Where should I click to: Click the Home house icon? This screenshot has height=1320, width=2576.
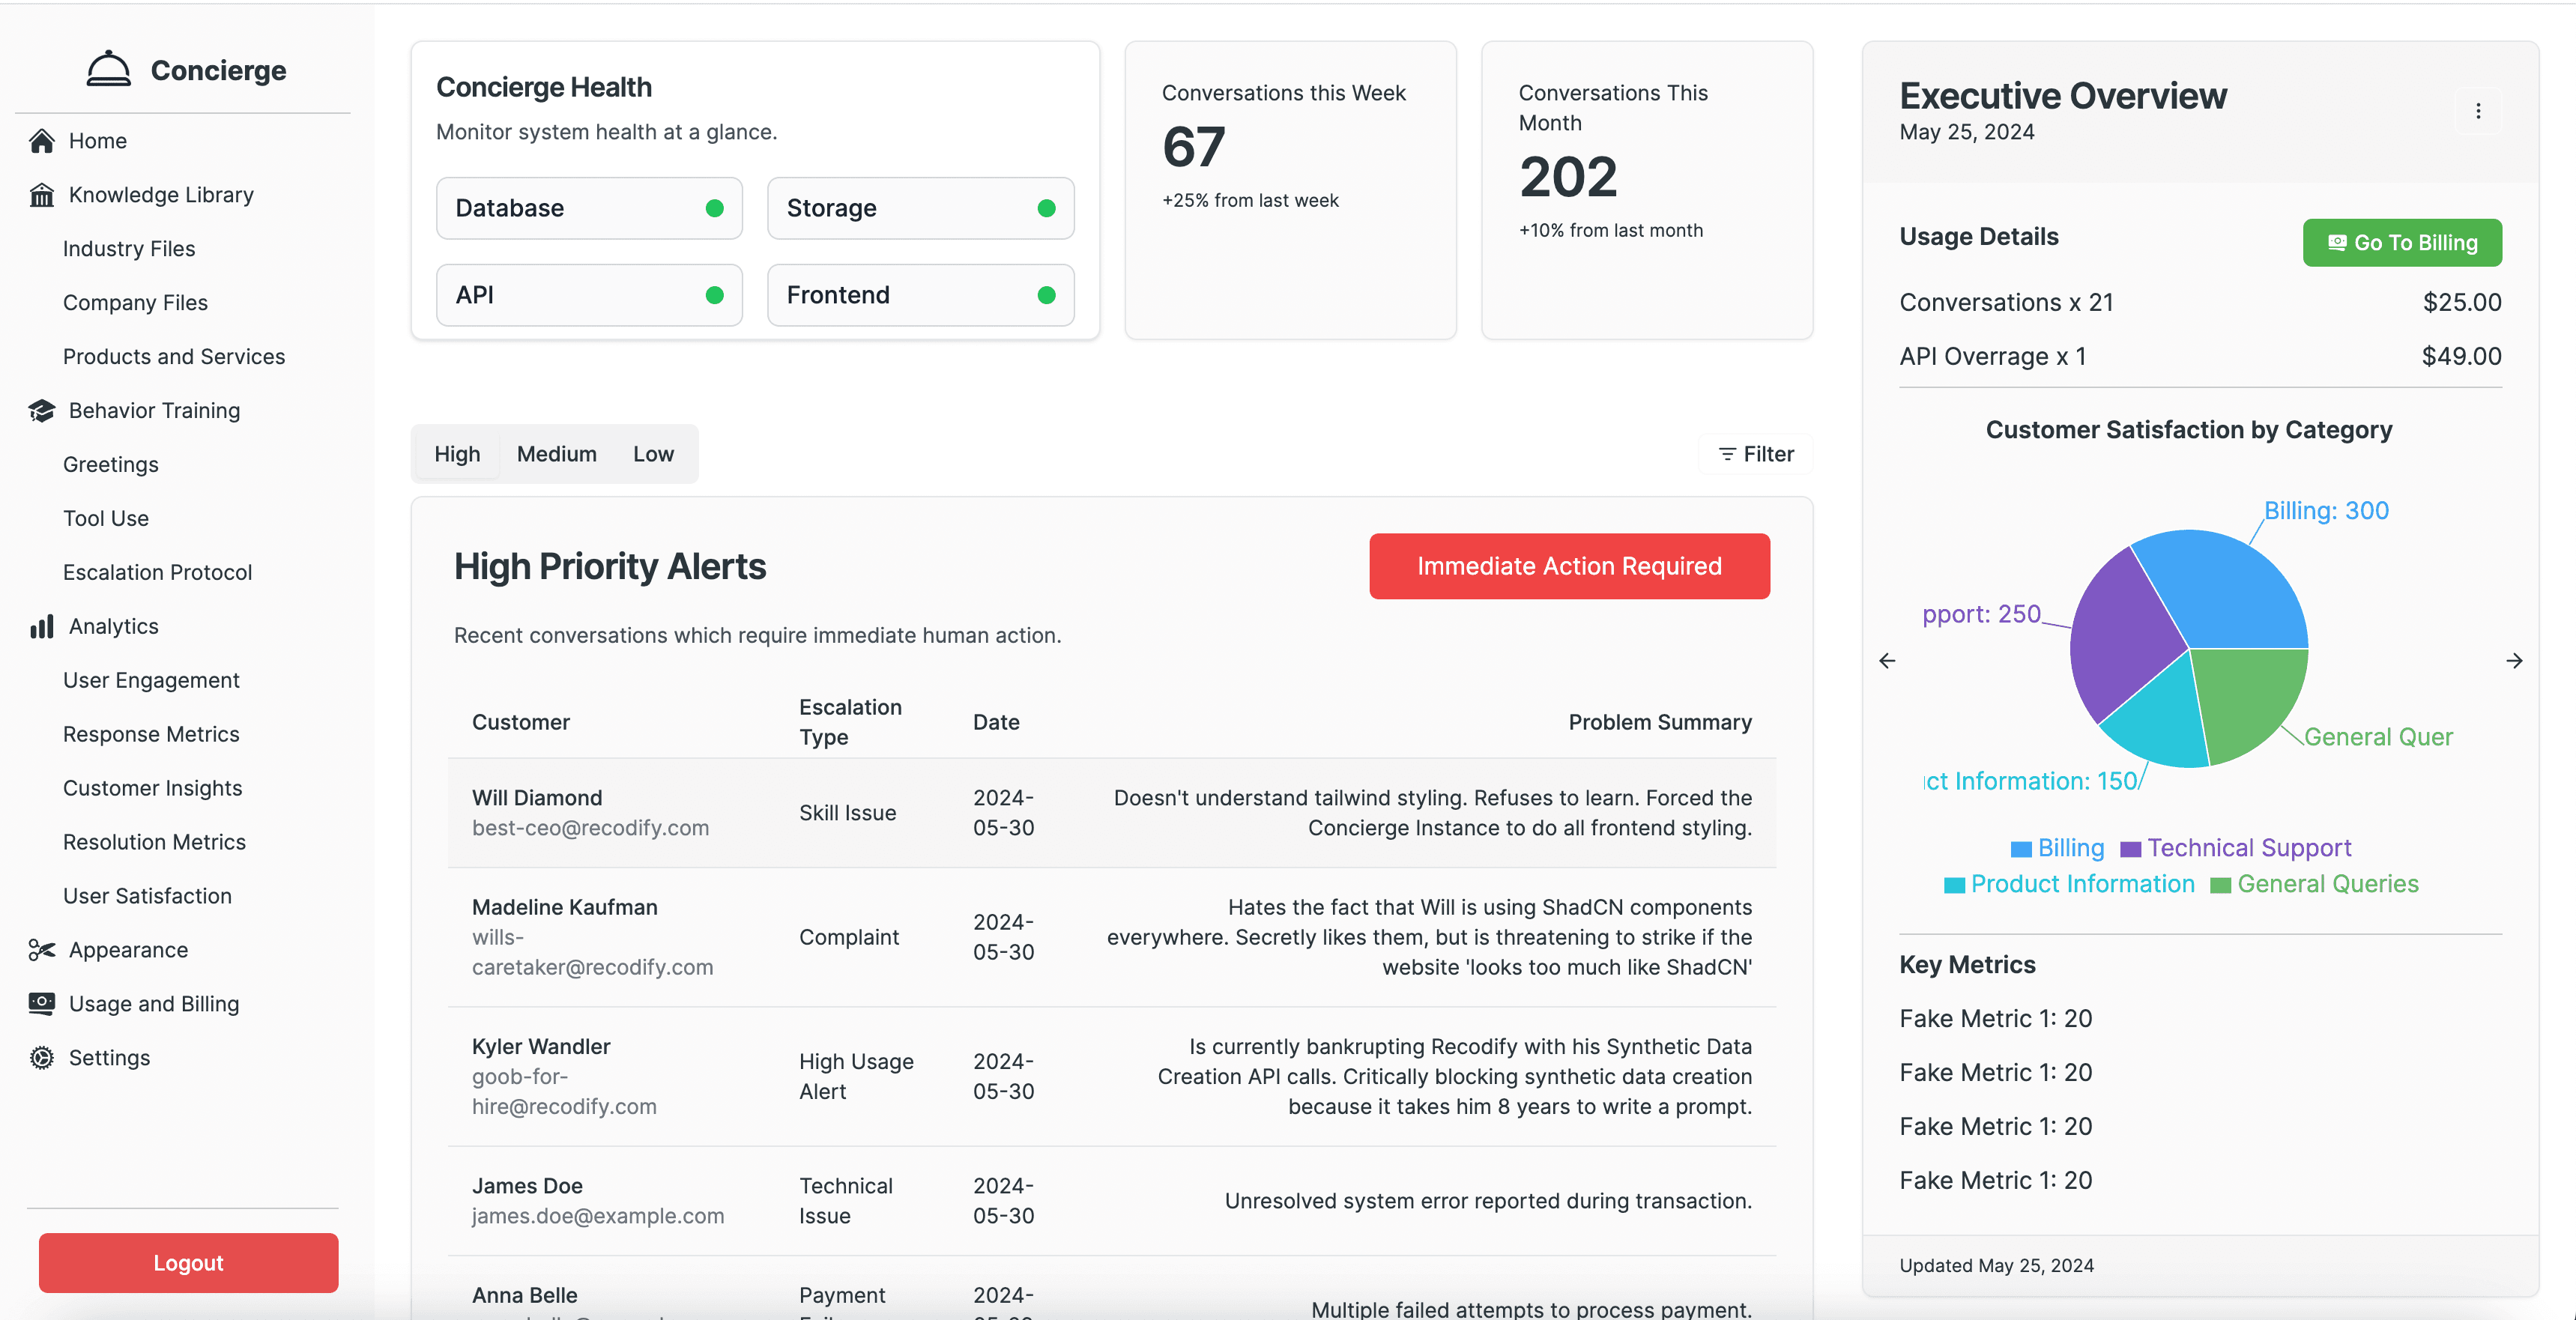coord(42,141)
